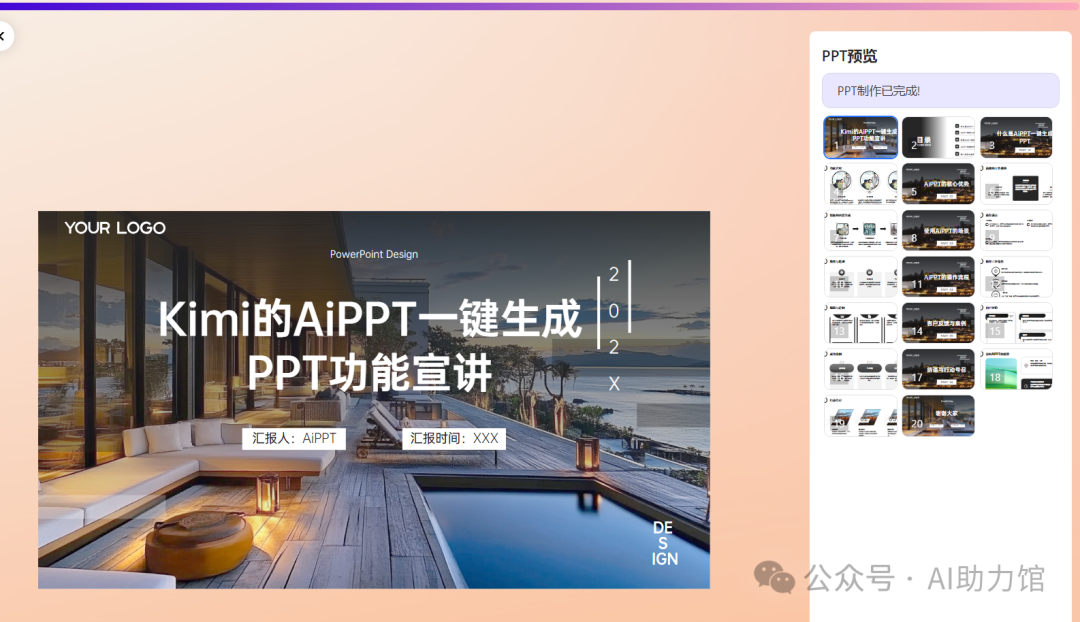Click the PPT制作已完成! status banner

[940, 90]
